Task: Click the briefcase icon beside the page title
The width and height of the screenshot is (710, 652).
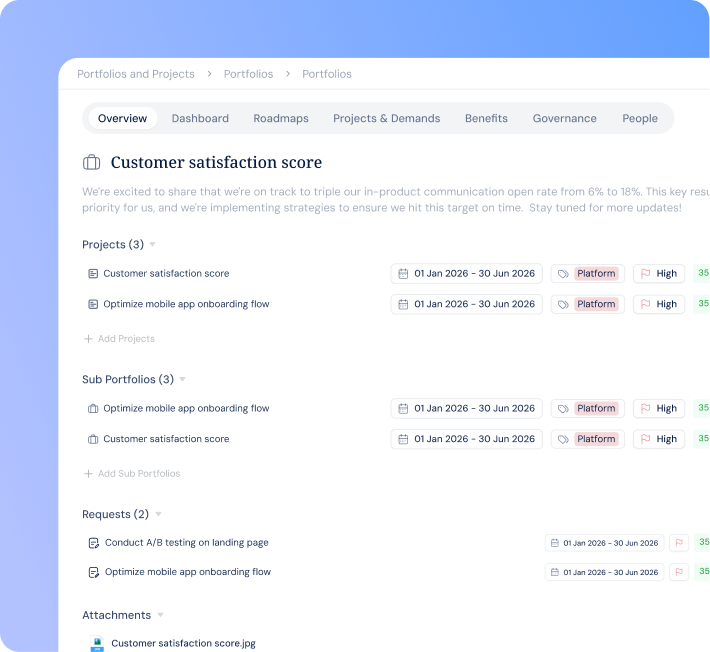Action: coord(91,162)
